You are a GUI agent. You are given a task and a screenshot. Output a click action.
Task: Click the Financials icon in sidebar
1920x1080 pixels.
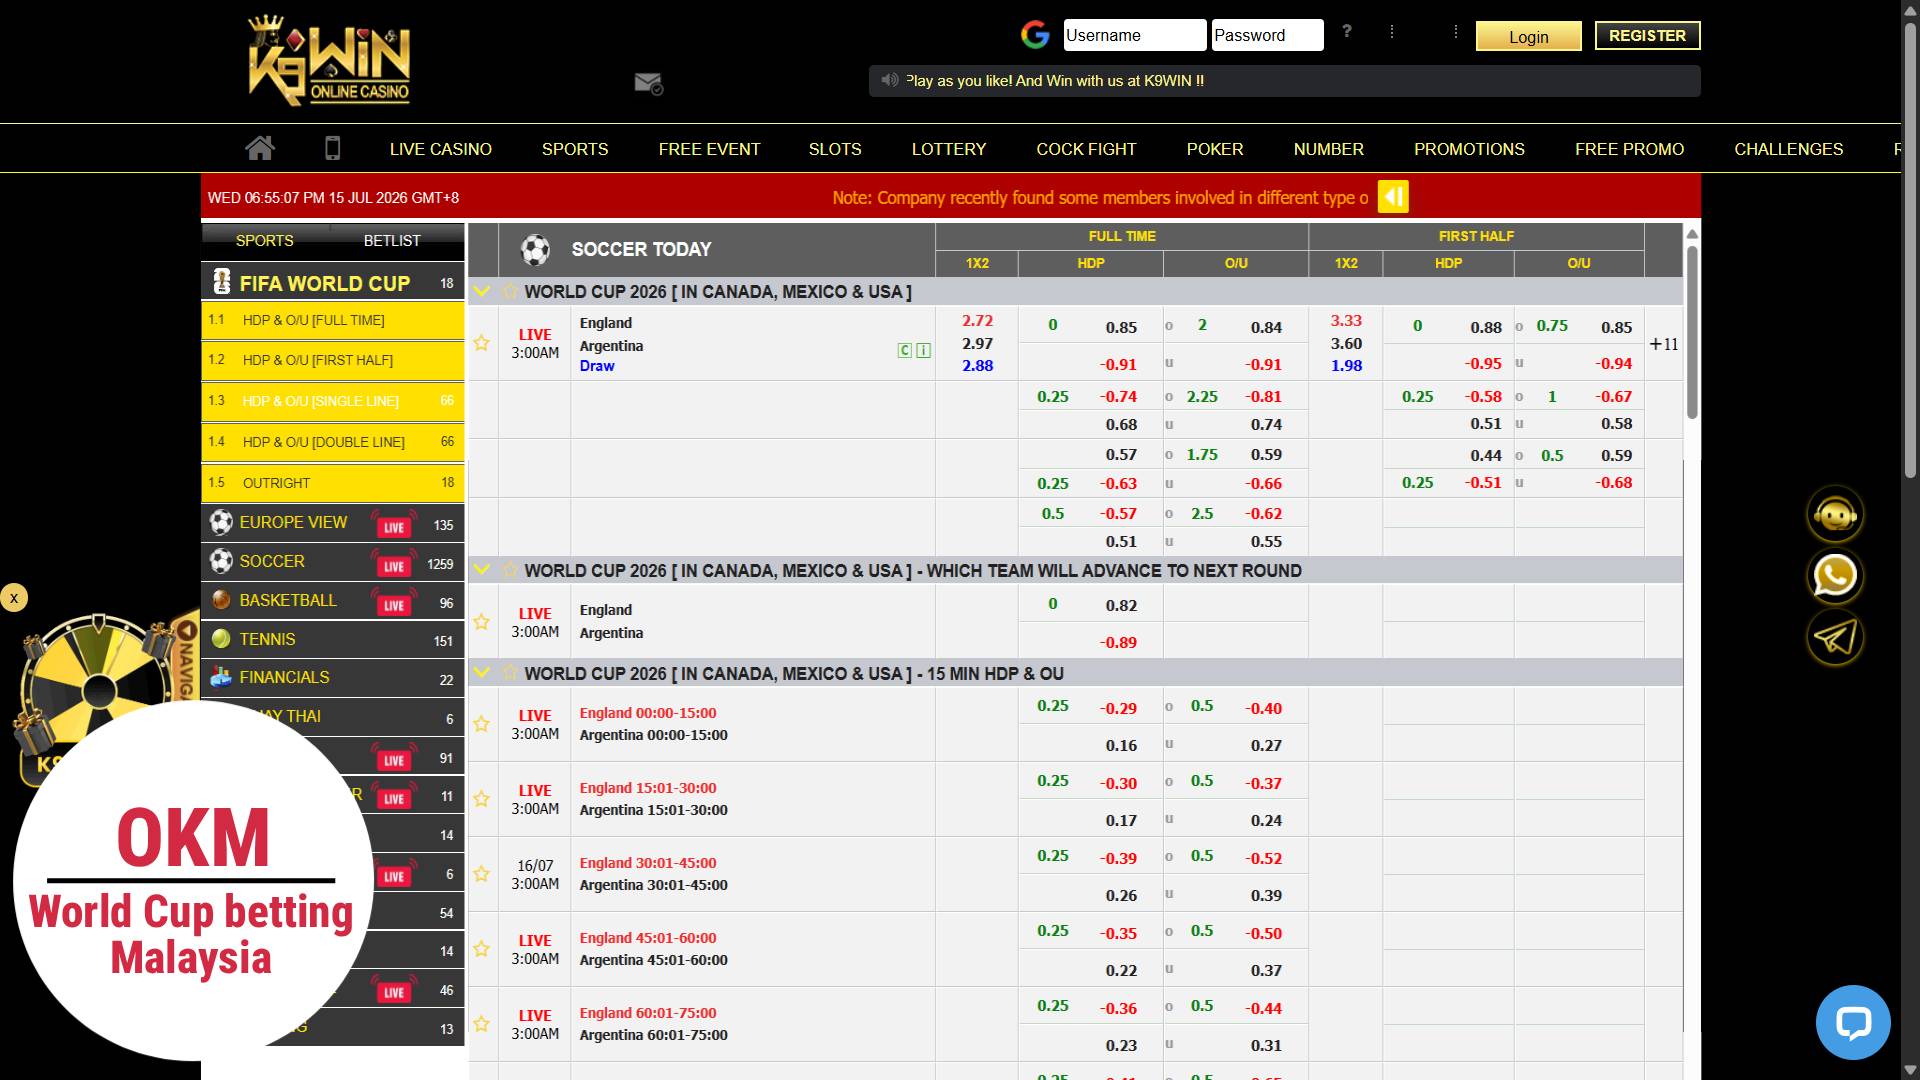tap(221, 677)
